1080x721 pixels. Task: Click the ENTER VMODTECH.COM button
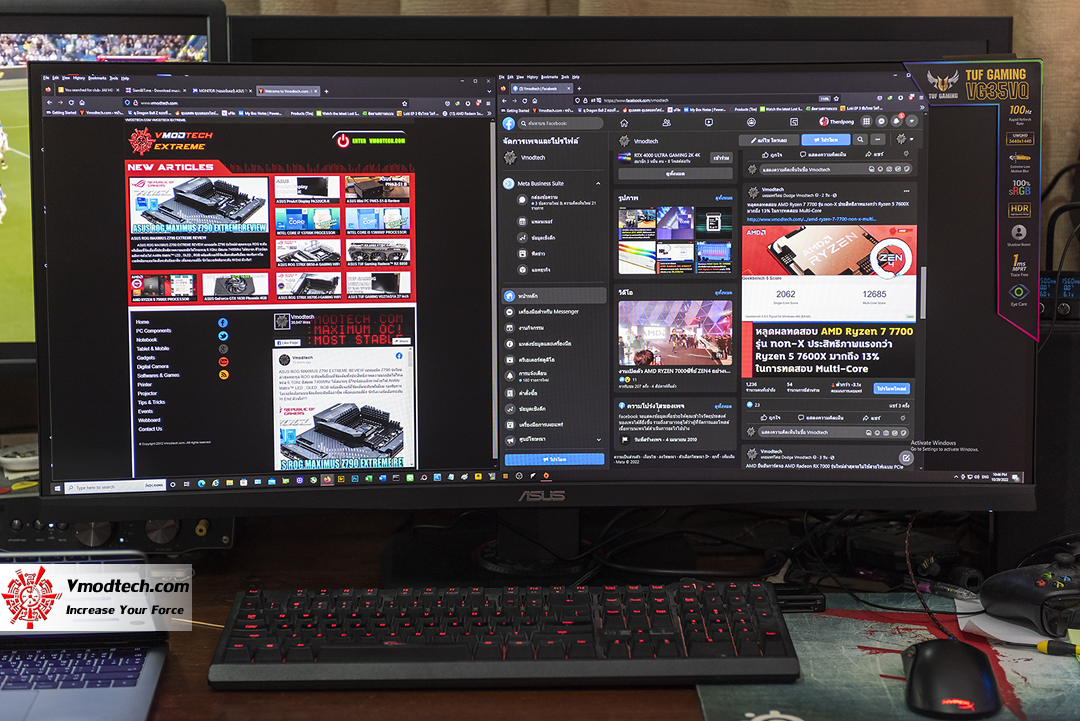[x=372, y=140]
